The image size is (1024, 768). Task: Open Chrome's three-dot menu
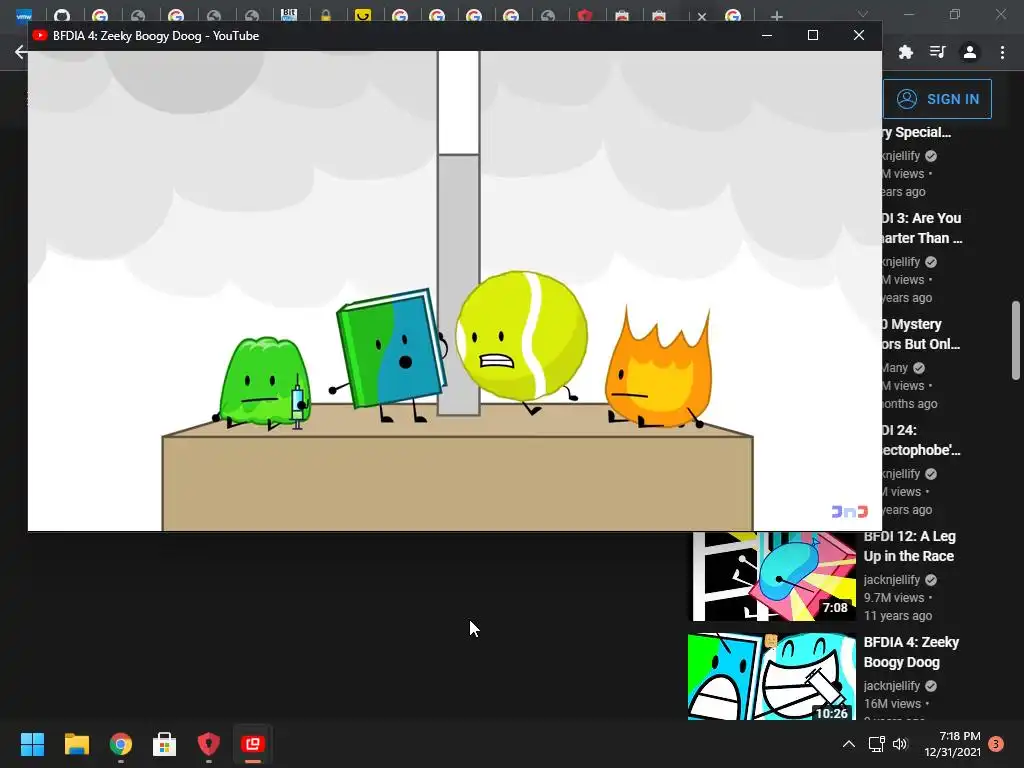(1002, 52)
